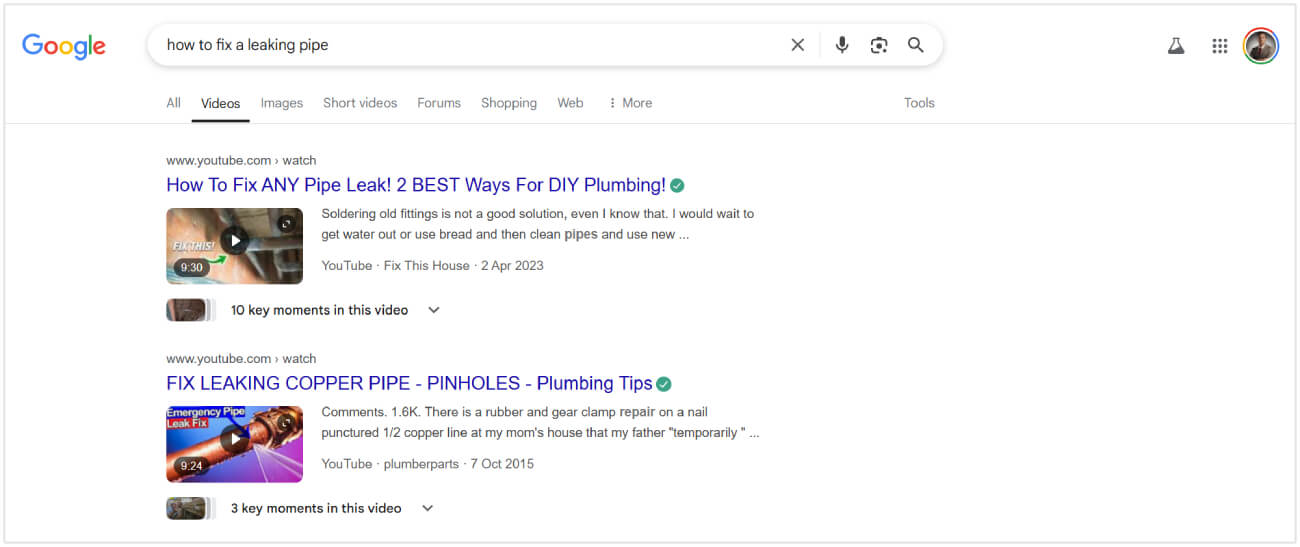Click '10 key moments in this video' text
1300x547 pixels.
point(319,310)
